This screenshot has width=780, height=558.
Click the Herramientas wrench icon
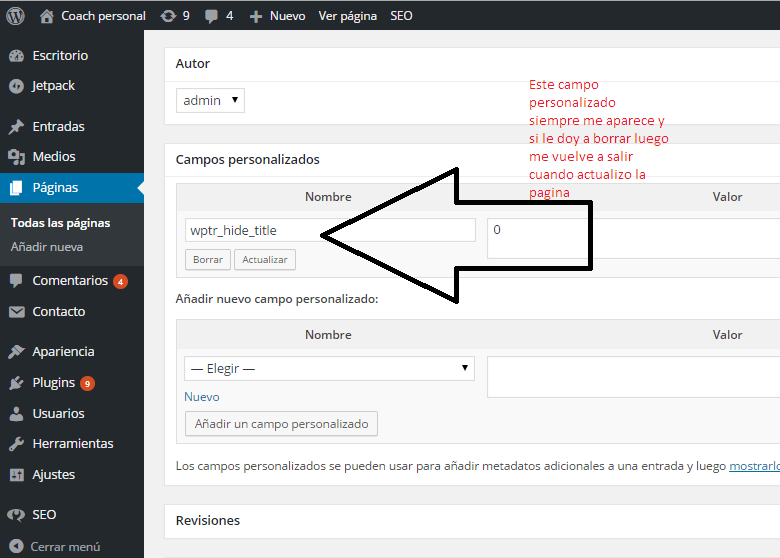16,444
